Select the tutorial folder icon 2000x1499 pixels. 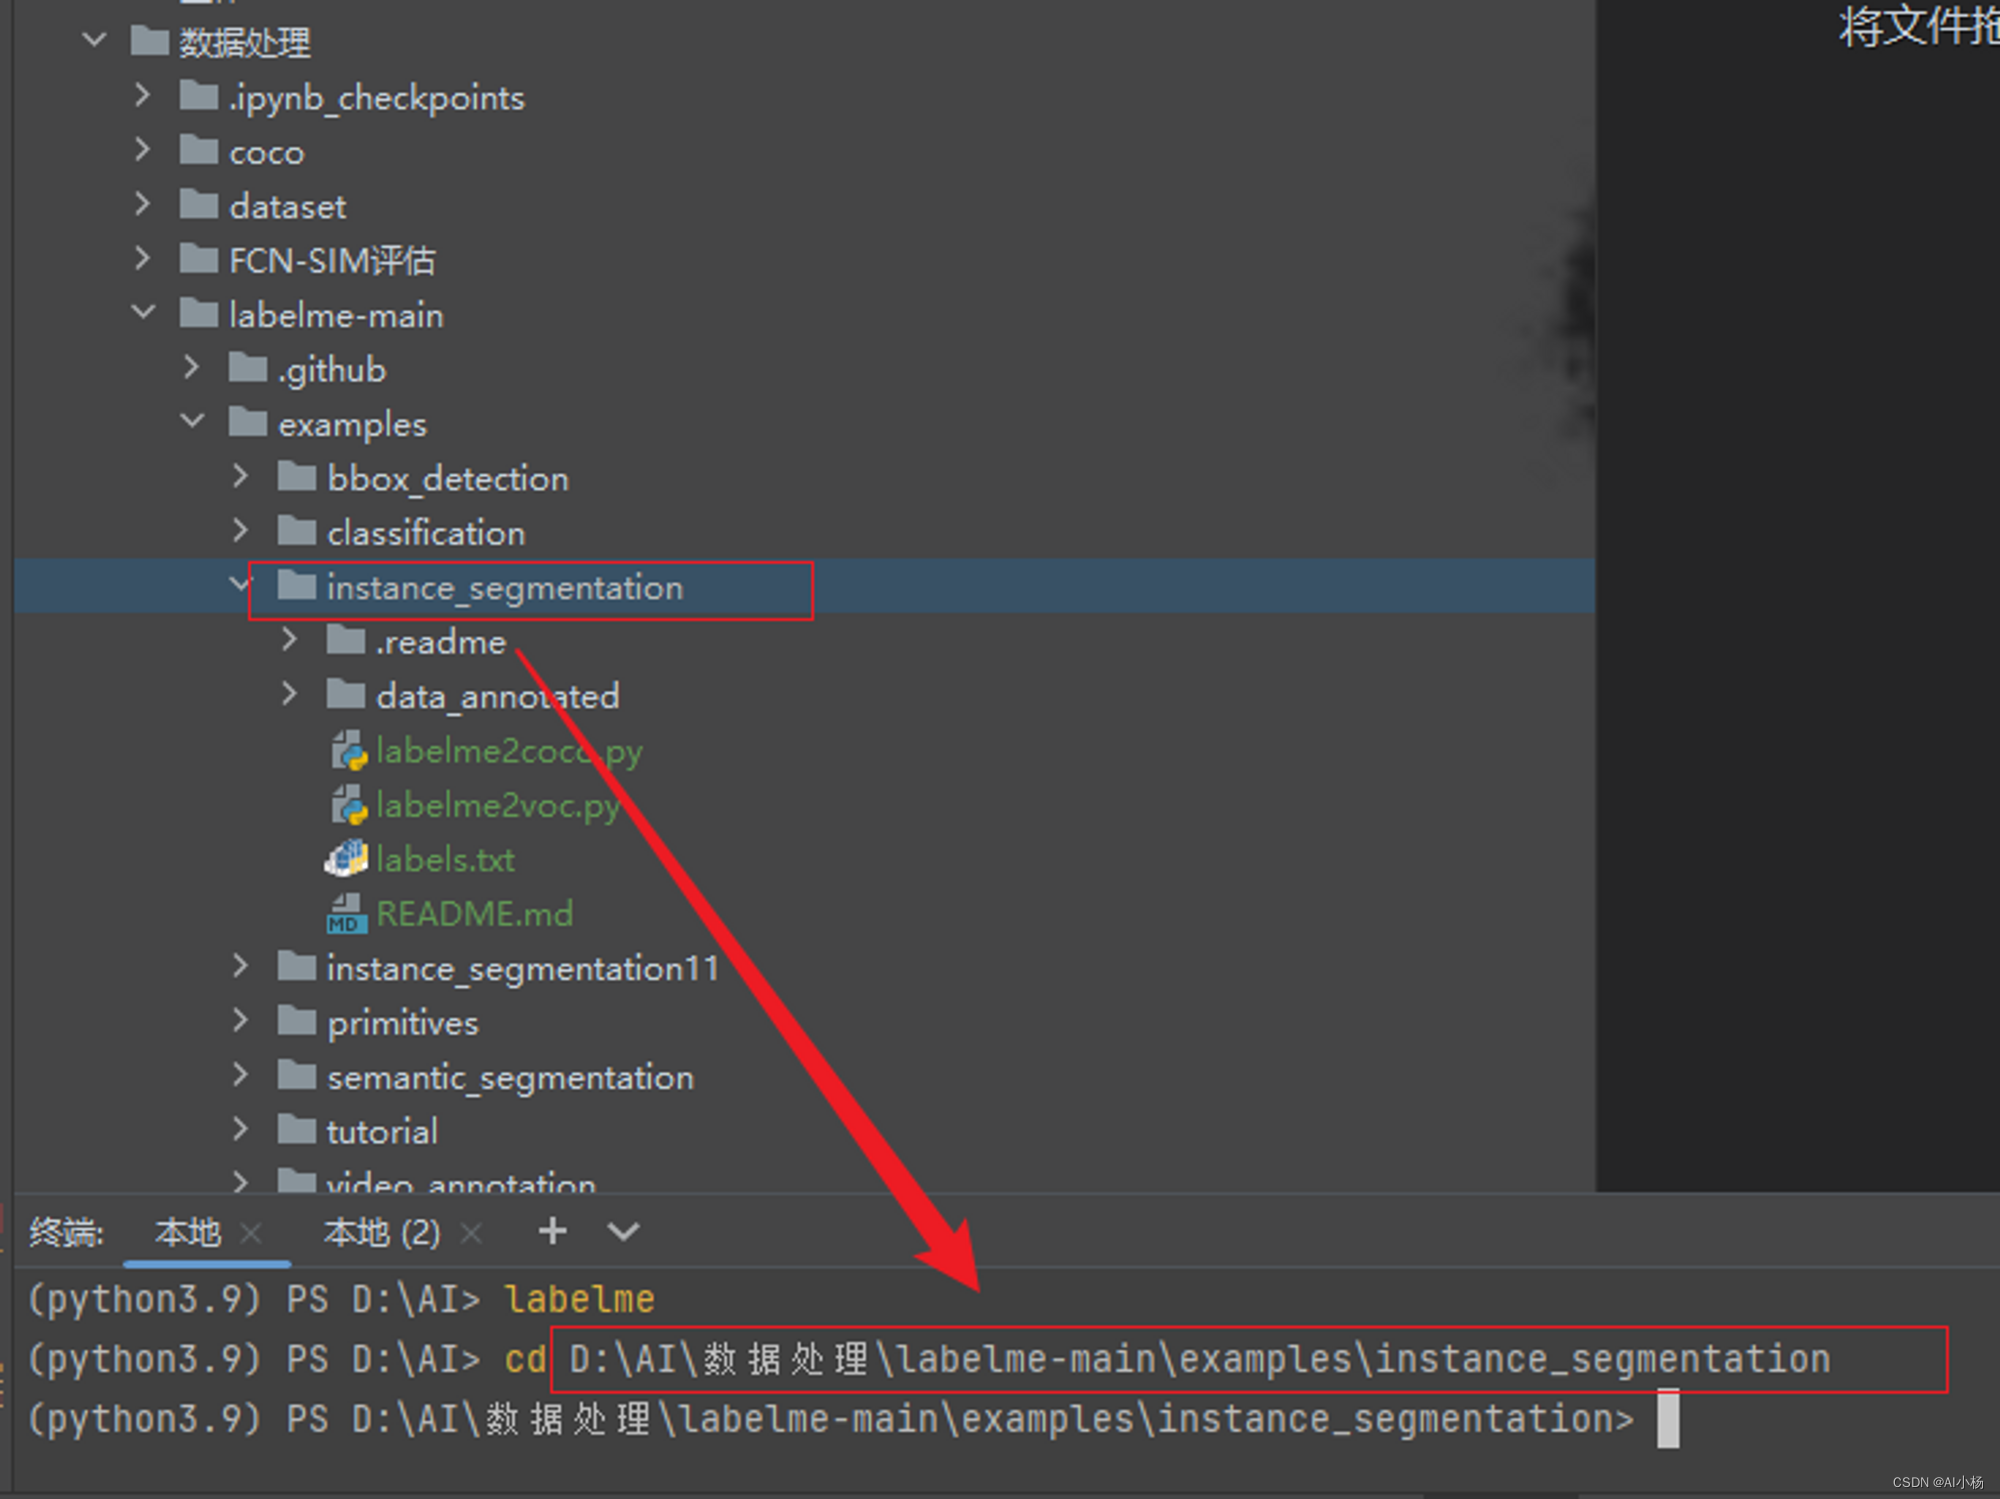tap(296, 1129)
